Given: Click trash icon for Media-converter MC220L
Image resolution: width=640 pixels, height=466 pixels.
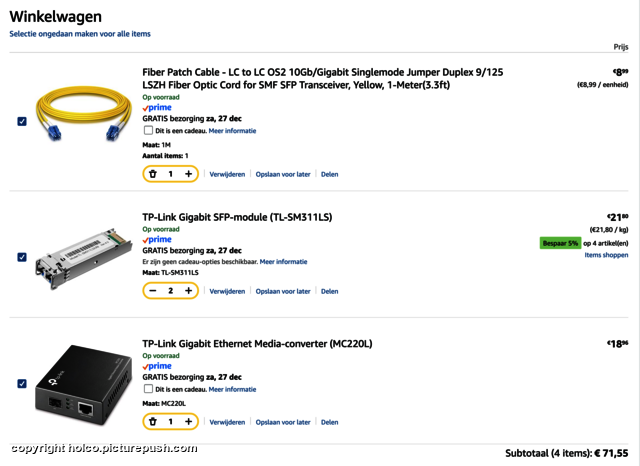Looking at the screenshot, I should point(153,422).
